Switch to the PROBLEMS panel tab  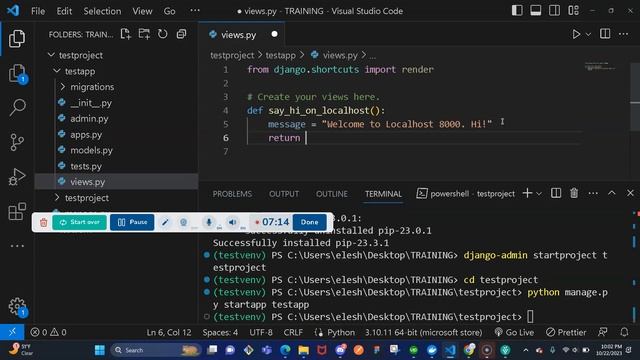[x=232, y=194]
